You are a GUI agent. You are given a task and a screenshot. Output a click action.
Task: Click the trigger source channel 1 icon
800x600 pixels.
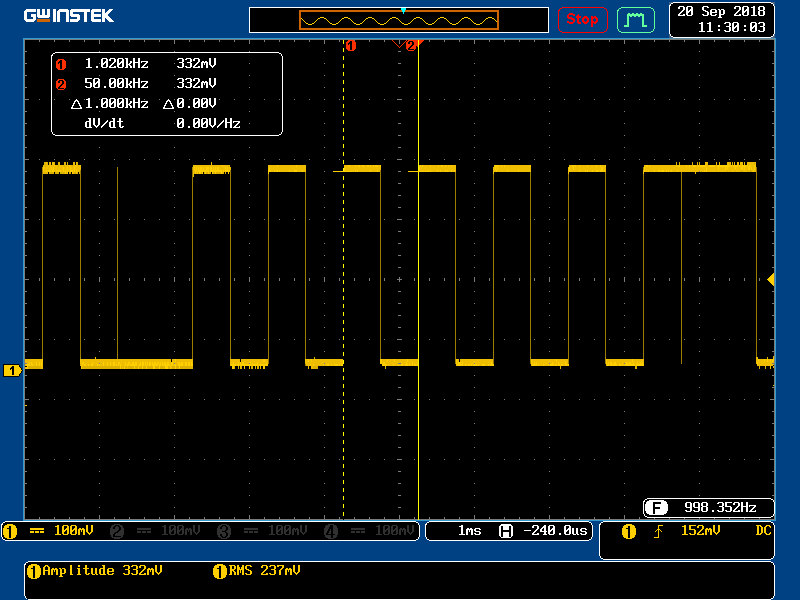tap(628, 532)
